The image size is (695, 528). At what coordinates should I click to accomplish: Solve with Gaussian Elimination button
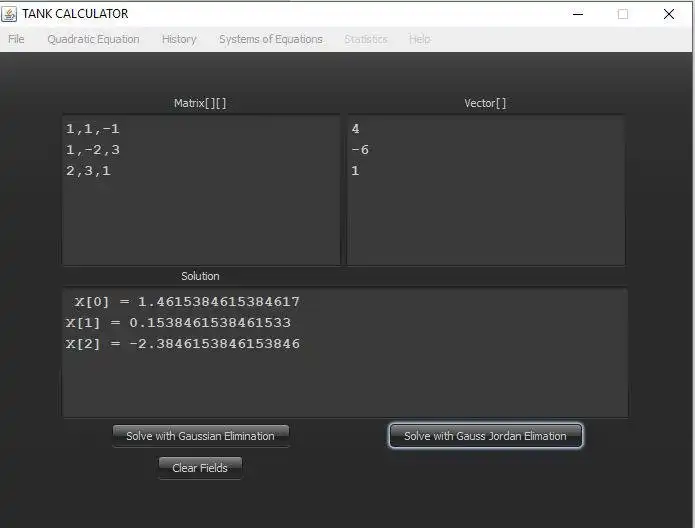pos(201,436)
